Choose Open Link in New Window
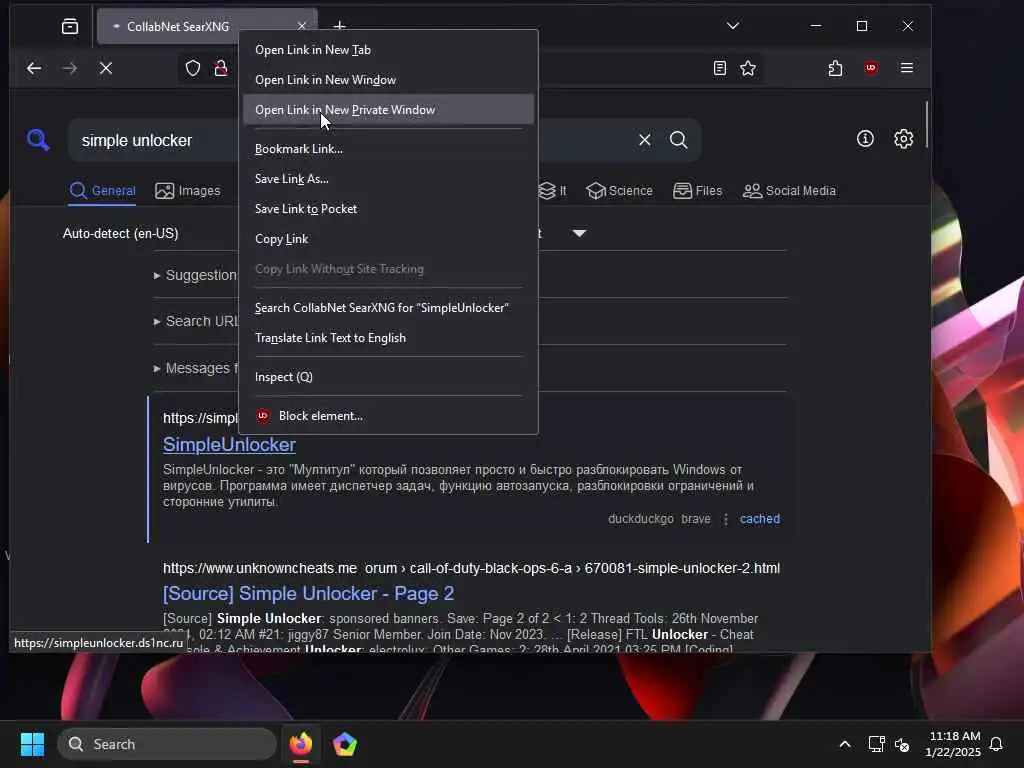This screenshot has width=1024, height=768. tap(389, 80)
